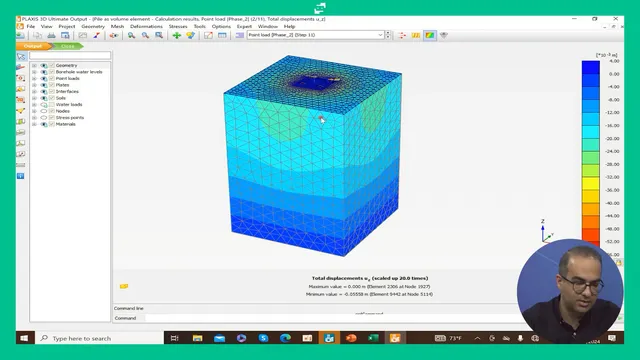Open the Excel icon in the taskbar
The width and height of the screenshot is (640, 360).
click(x=373, y=338)
